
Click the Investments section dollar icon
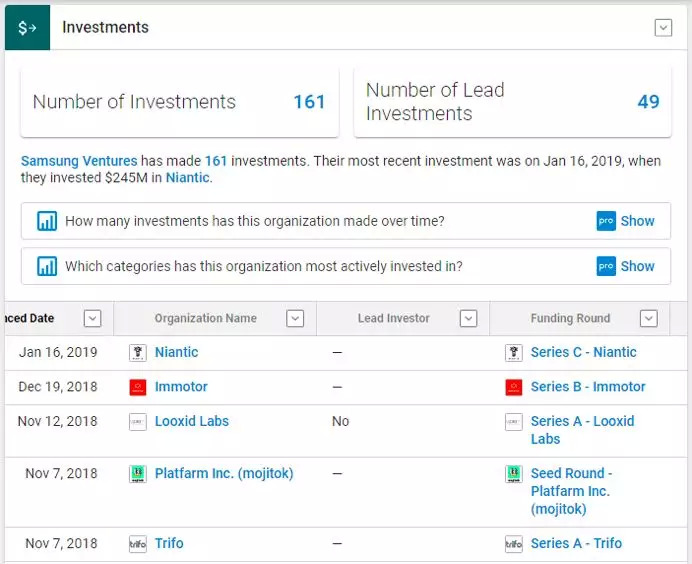(27, 27)
